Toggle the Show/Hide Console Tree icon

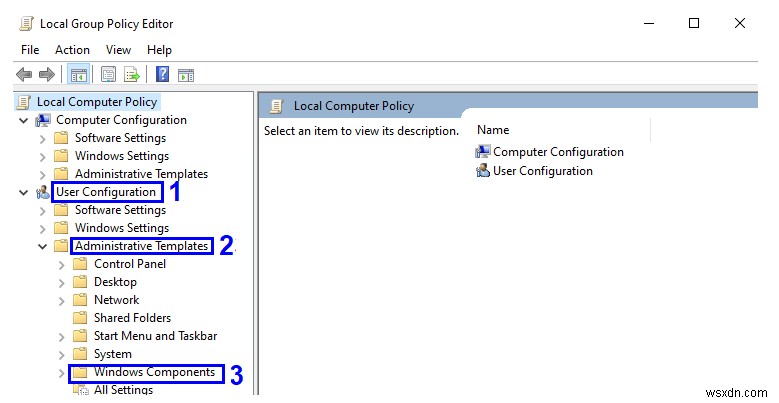click(77, 75)
